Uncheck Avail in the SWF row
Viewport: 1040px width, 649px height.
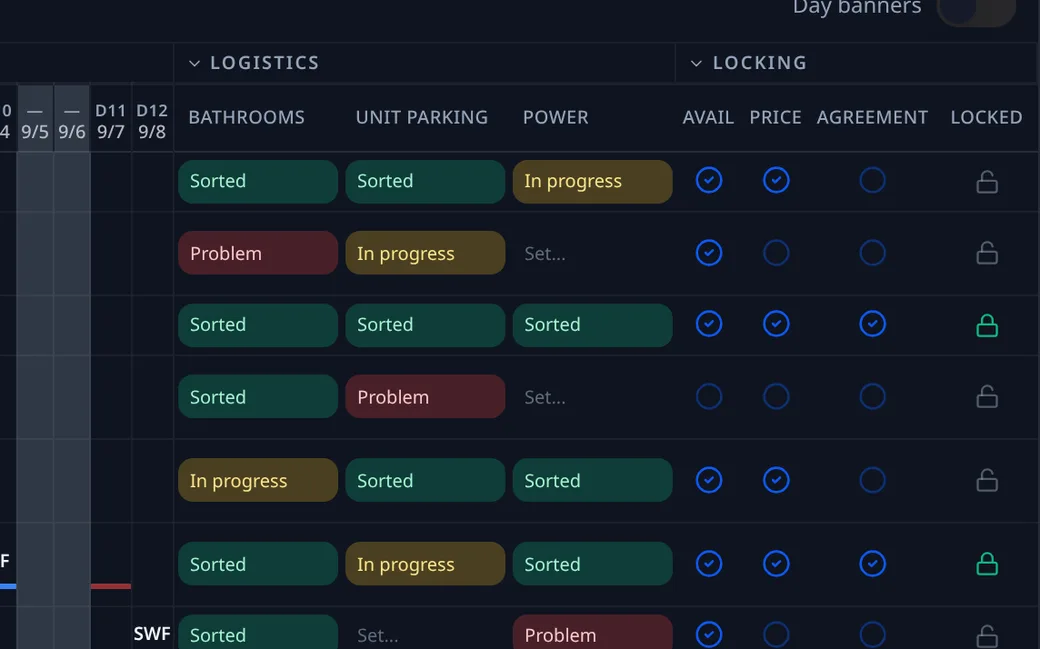(x=709, y=634)
